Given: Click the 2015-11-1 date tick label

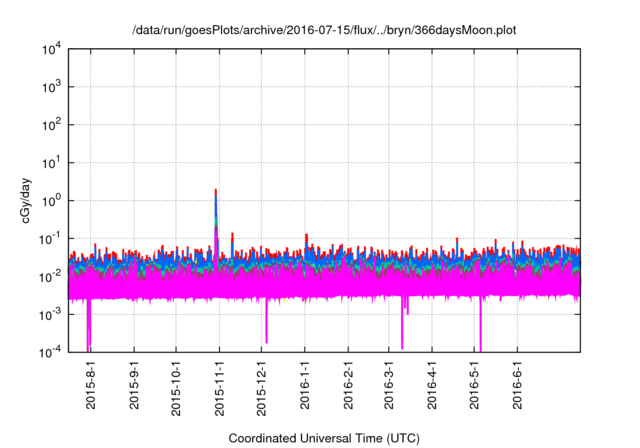Looking at the screenshot, I should click(219, 390).
